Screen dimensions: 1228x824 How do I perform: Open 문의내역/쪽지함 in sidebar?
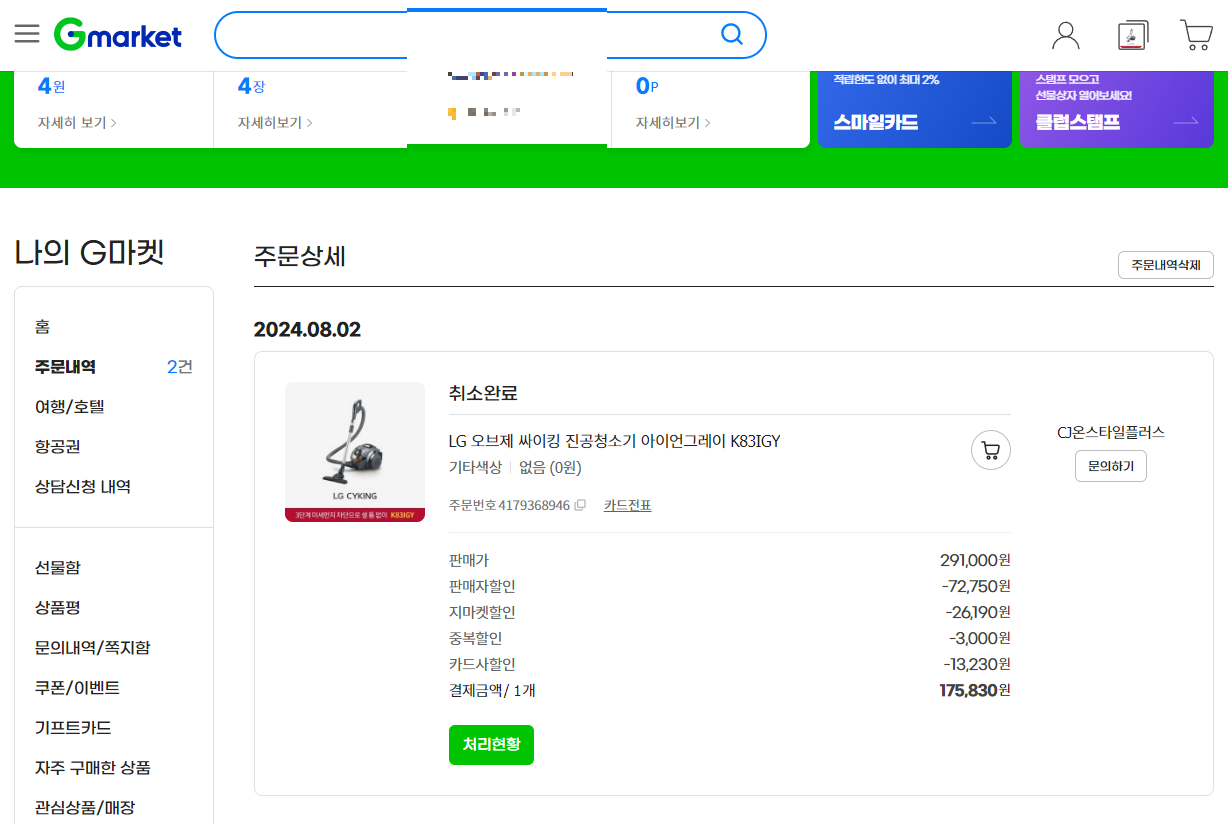[x=92, y=648]
